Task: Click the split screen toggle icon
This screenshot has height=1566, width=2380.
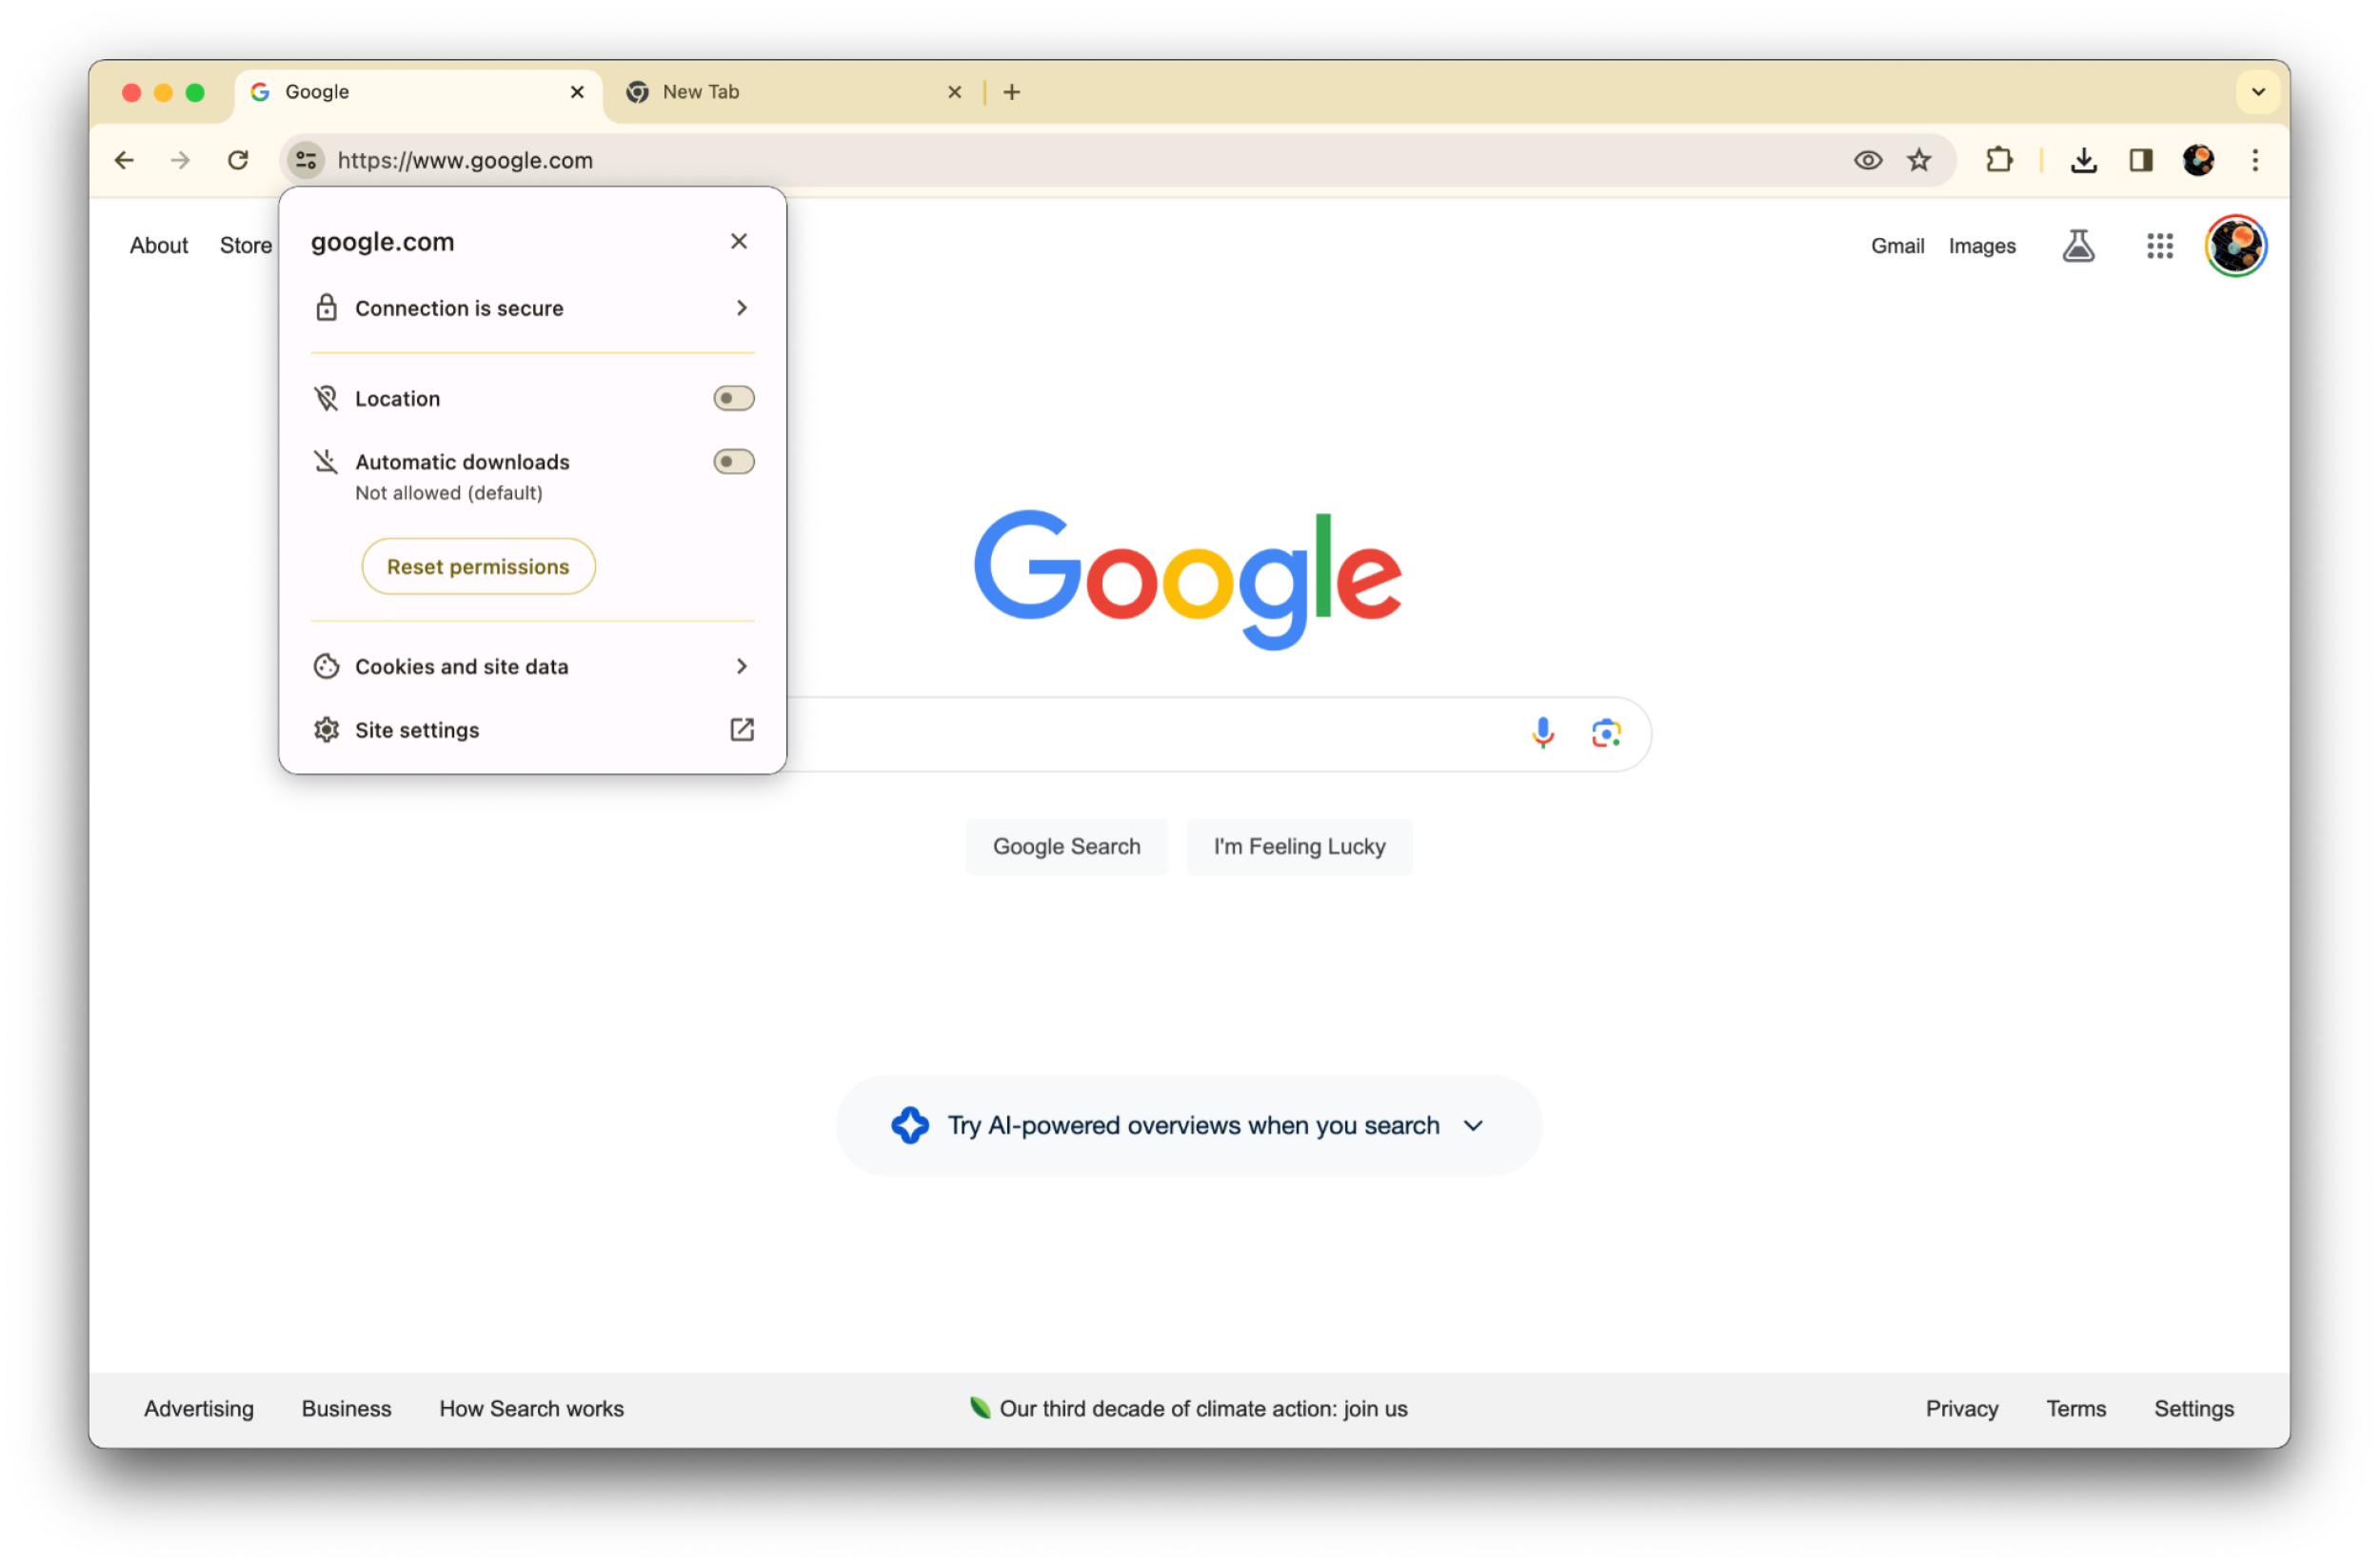Action: tap(2141, 159)
